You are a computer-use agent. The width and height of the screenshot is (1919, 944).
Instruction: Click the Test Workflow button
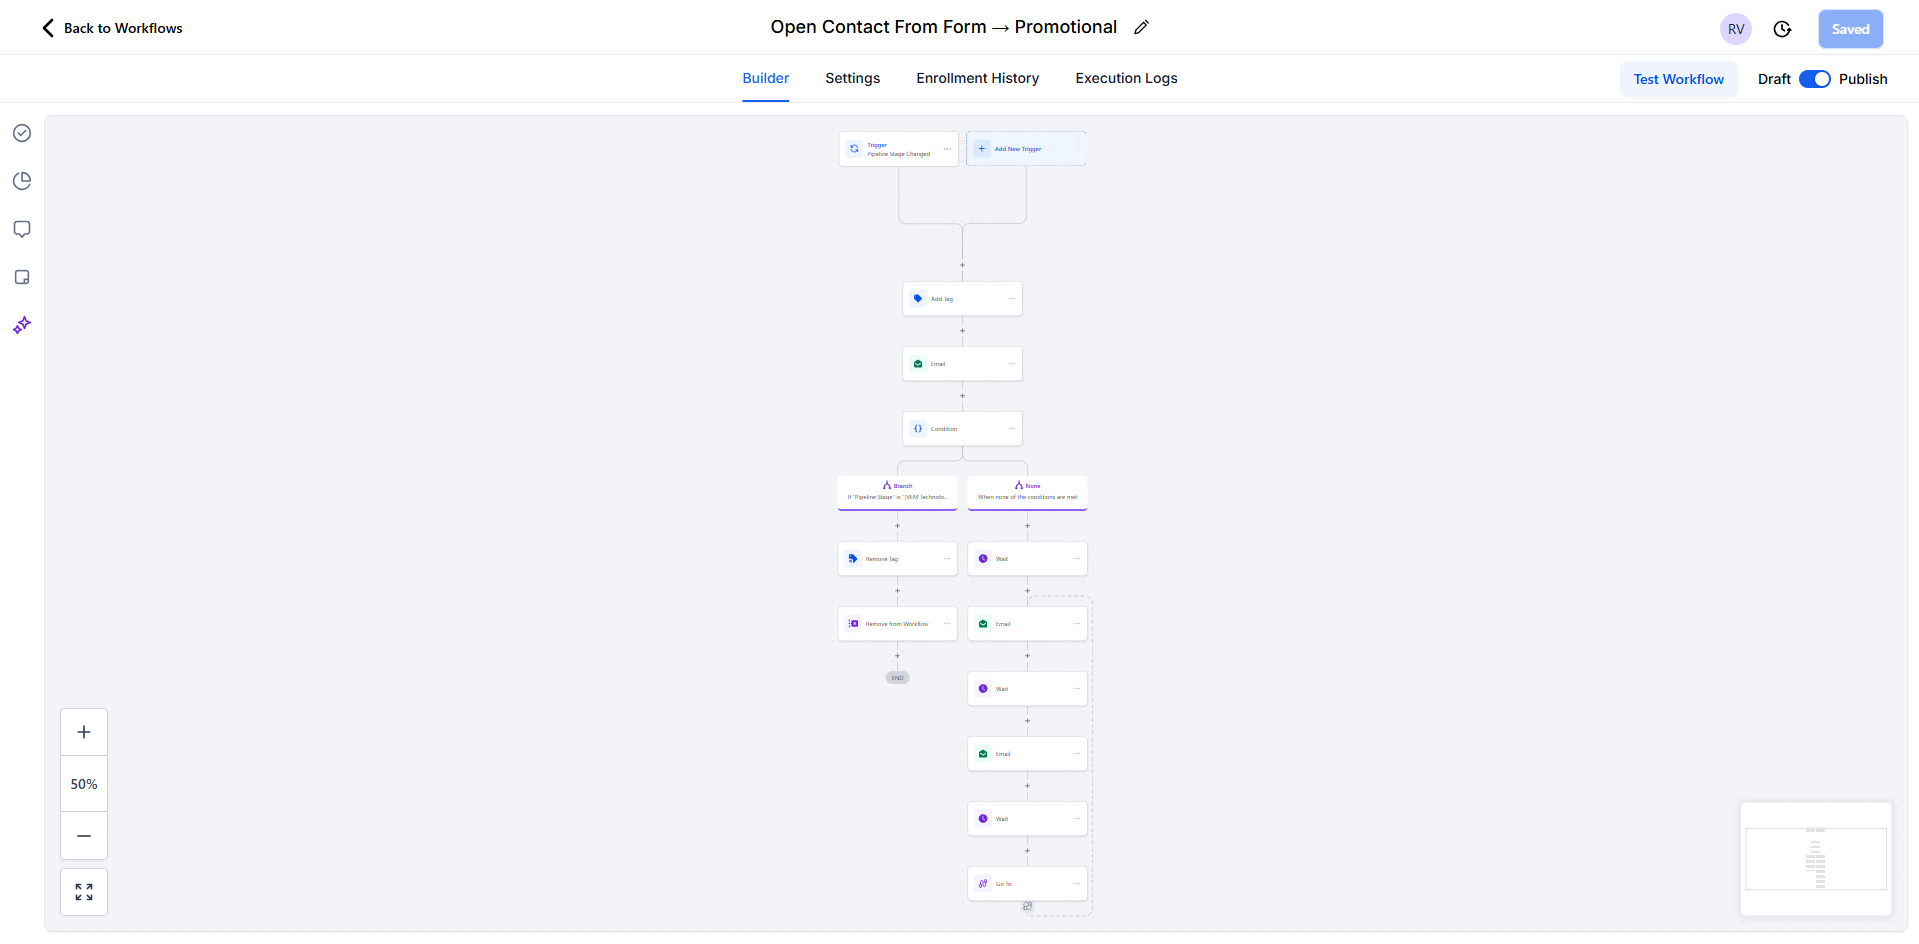(1678, 79)
